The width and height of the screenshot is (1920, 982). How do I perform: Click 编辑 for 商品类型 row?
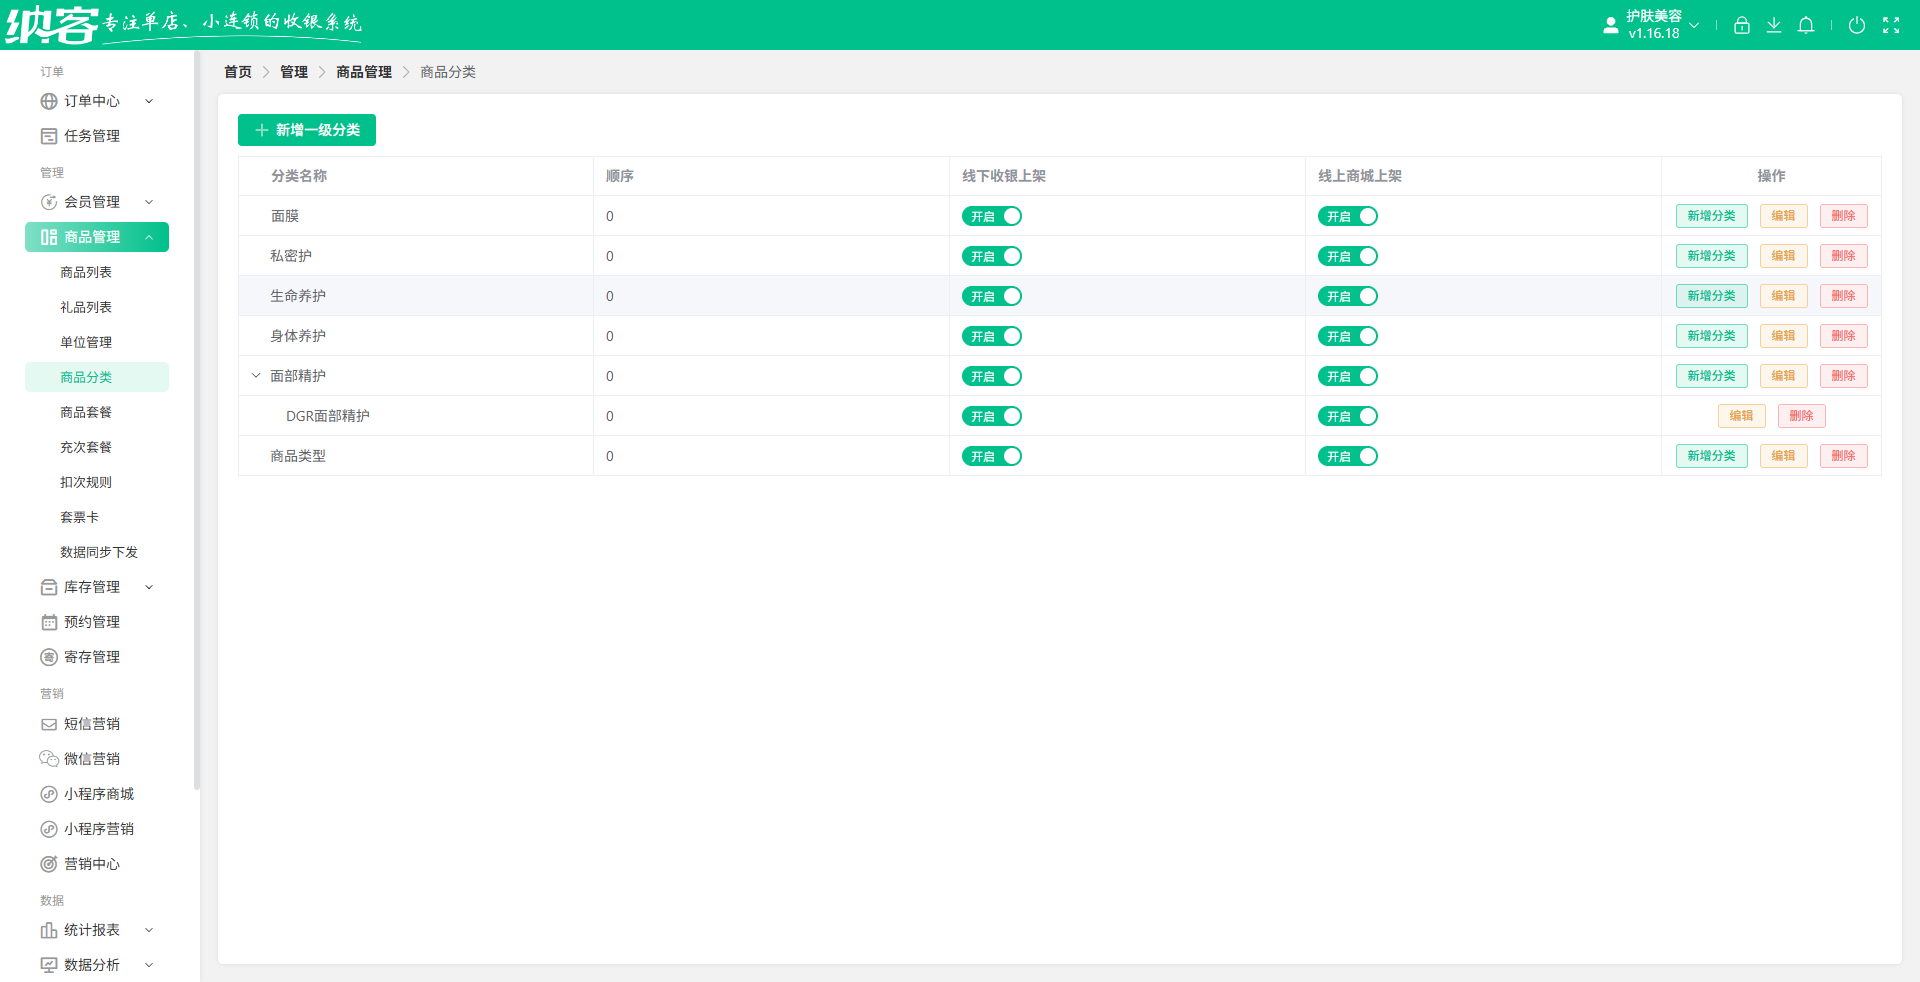click(x=1783, y=456)
